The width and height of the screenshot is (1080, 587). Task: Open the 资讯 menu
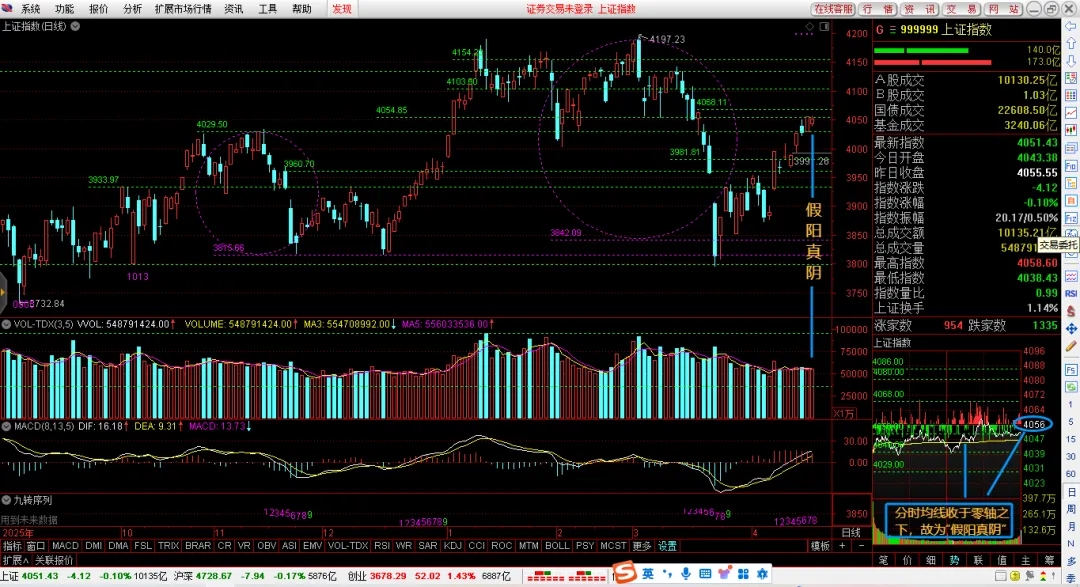[x=233, y=9]
